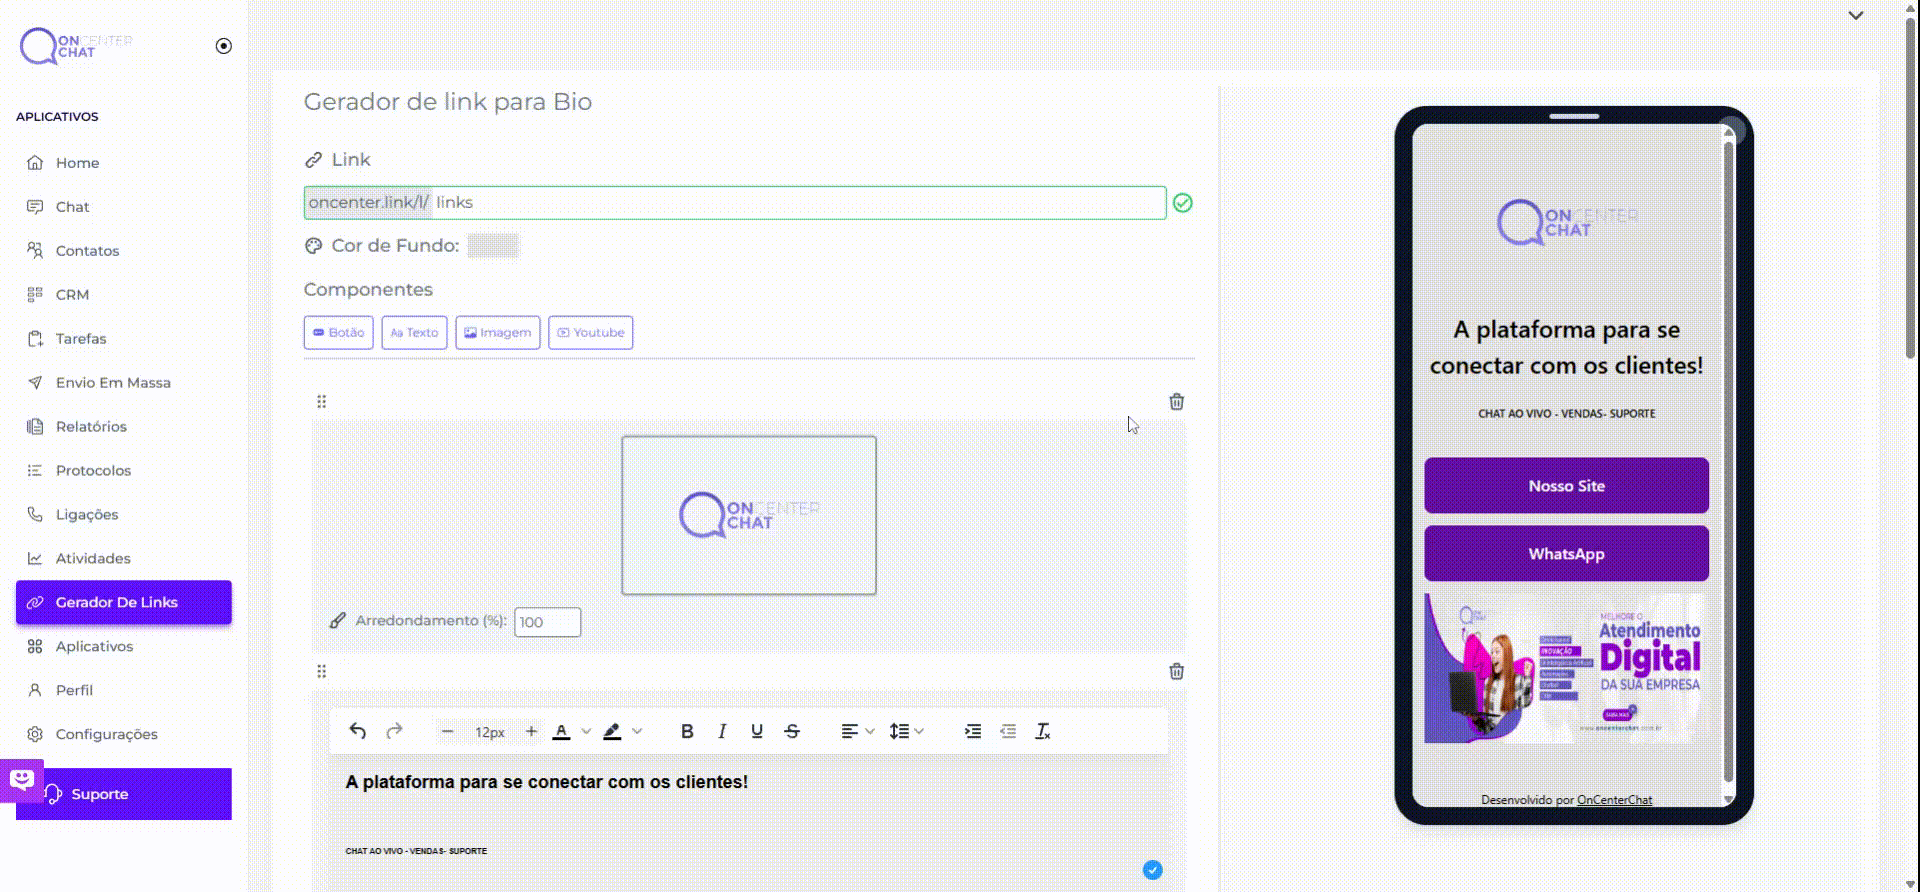Delete the logo image component via trash icon
1920x892 pixels.
pyautogui.click(x=1176, y=402)
